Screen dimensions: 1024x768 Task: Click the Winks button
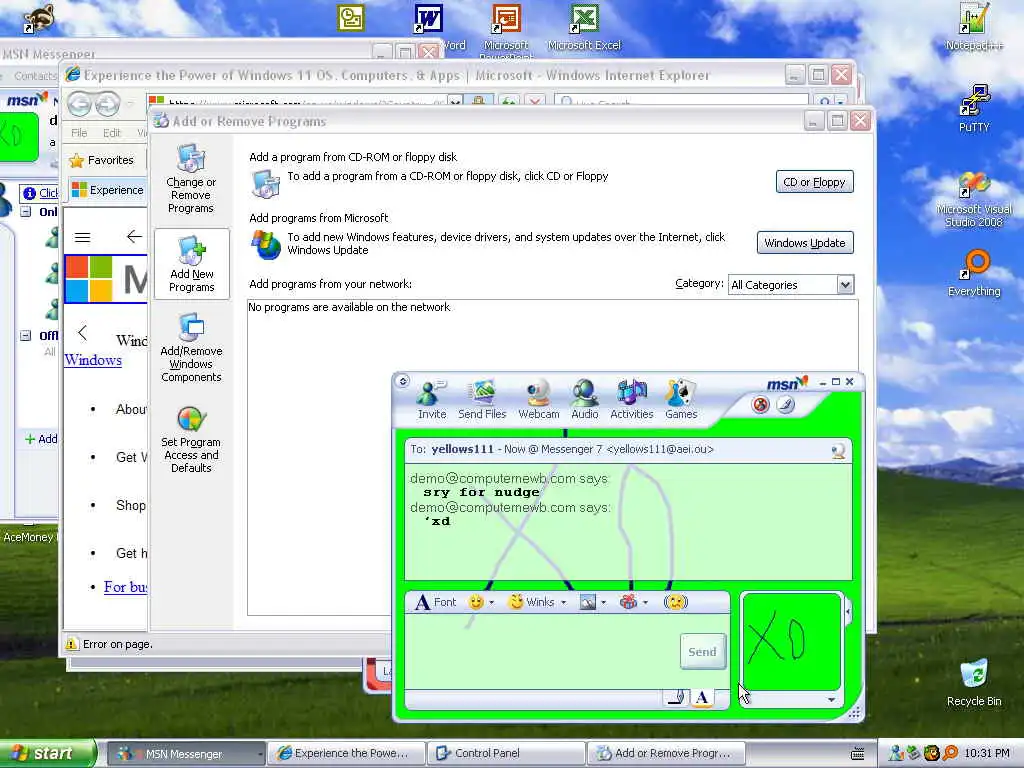tap(531, 602)
